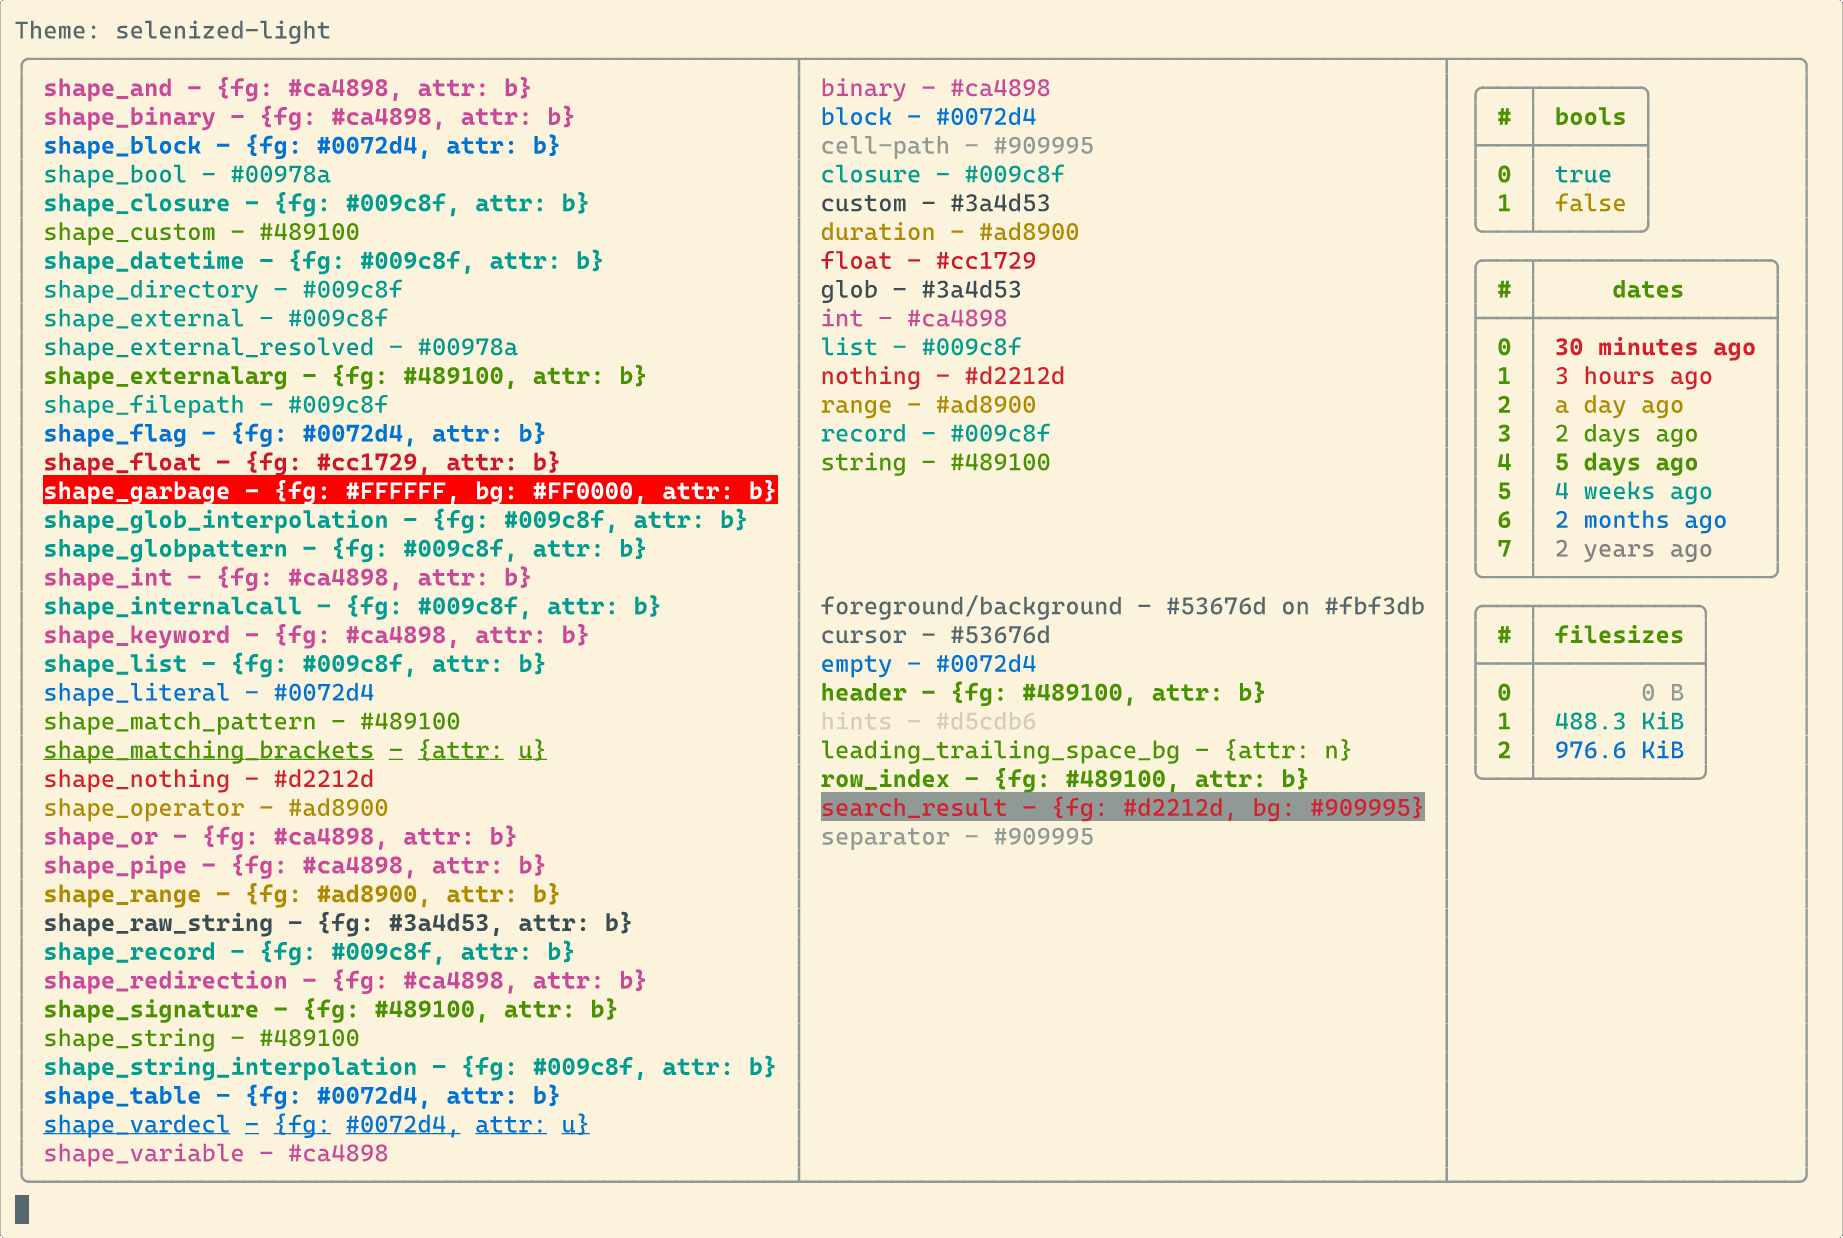Select the shape_datetime entry
The height and width of the screenshot is (1238, 1843).
click(x=323, y=261)
